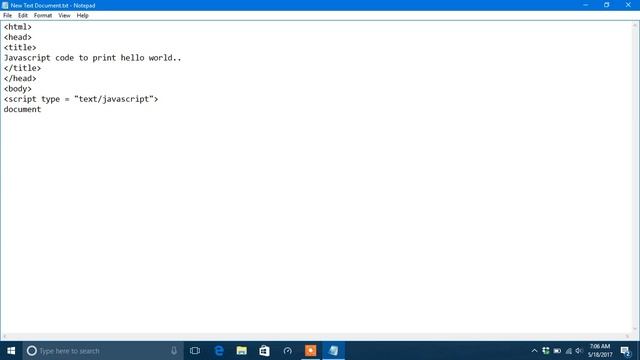The image size is (640, 360).
Task: Click the '</head>' closing tag line
Action: (20, 78)
